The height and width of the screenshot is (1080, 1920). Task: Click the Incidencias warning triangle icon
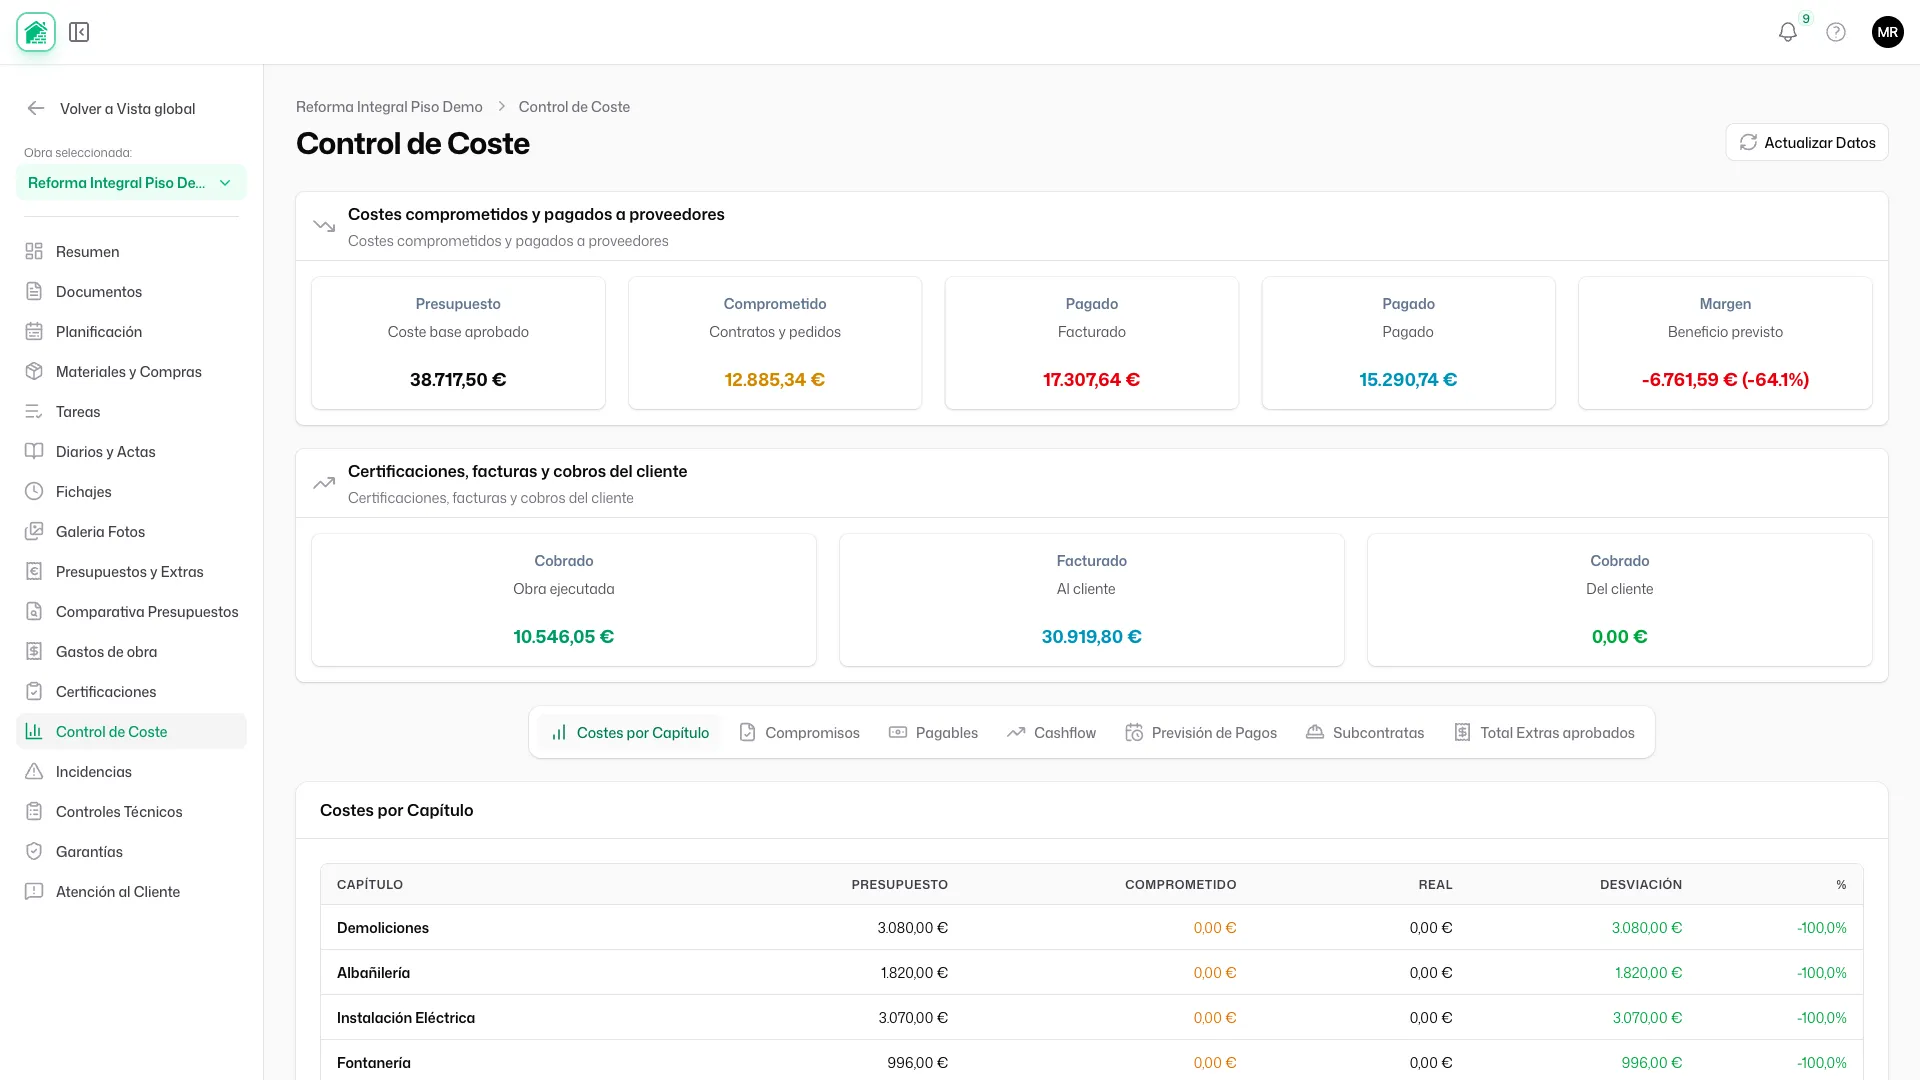coord(34,771)
